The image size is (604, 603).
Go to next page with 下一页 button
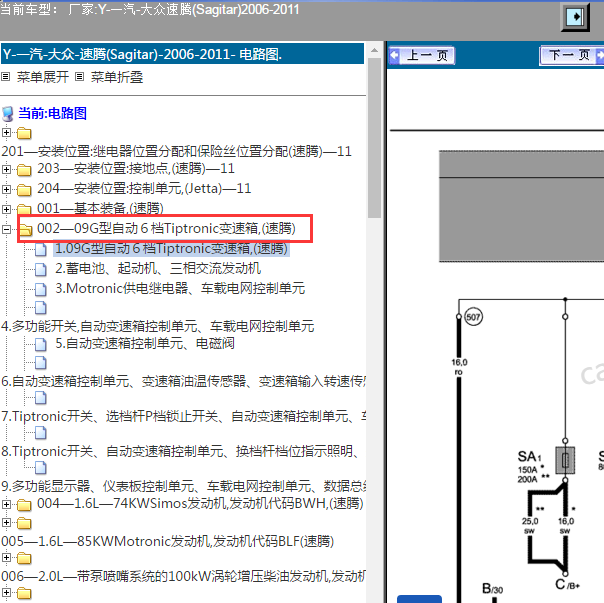click(x=572, y=55)
